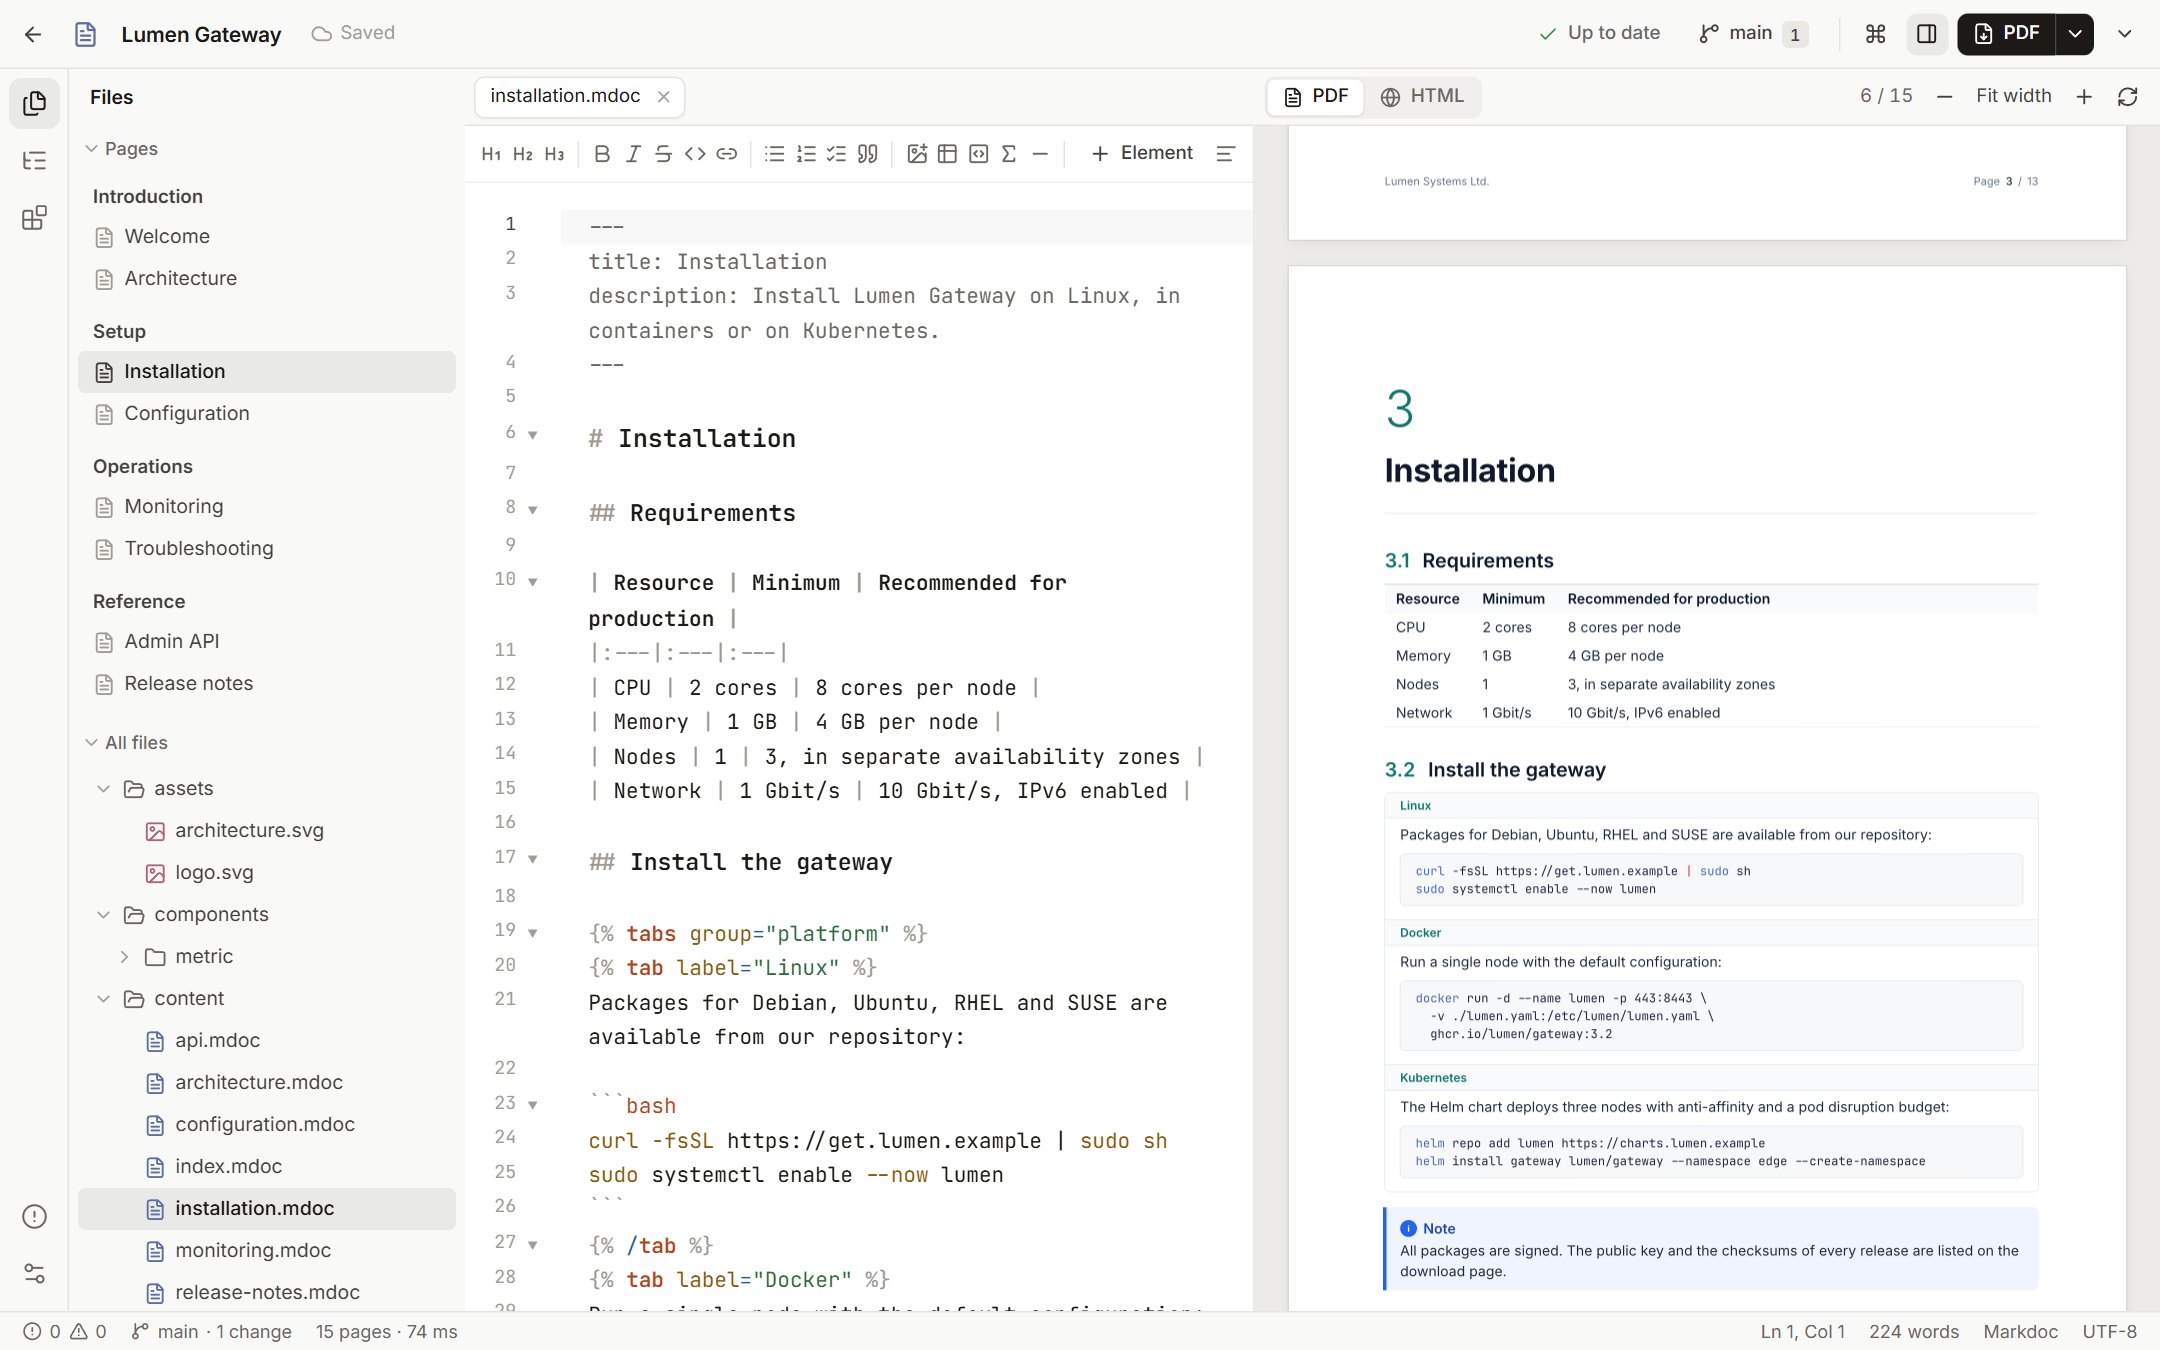
Task: Insert a bulleted list
Action: click(x=774, y=153)
